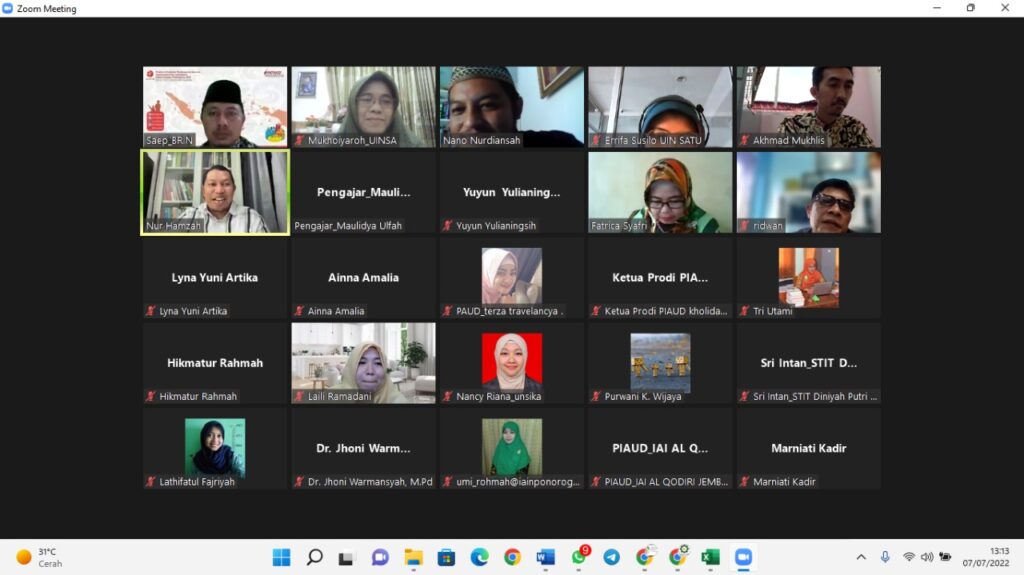Switch to Excel in the taskbar

tap(710, 557)
